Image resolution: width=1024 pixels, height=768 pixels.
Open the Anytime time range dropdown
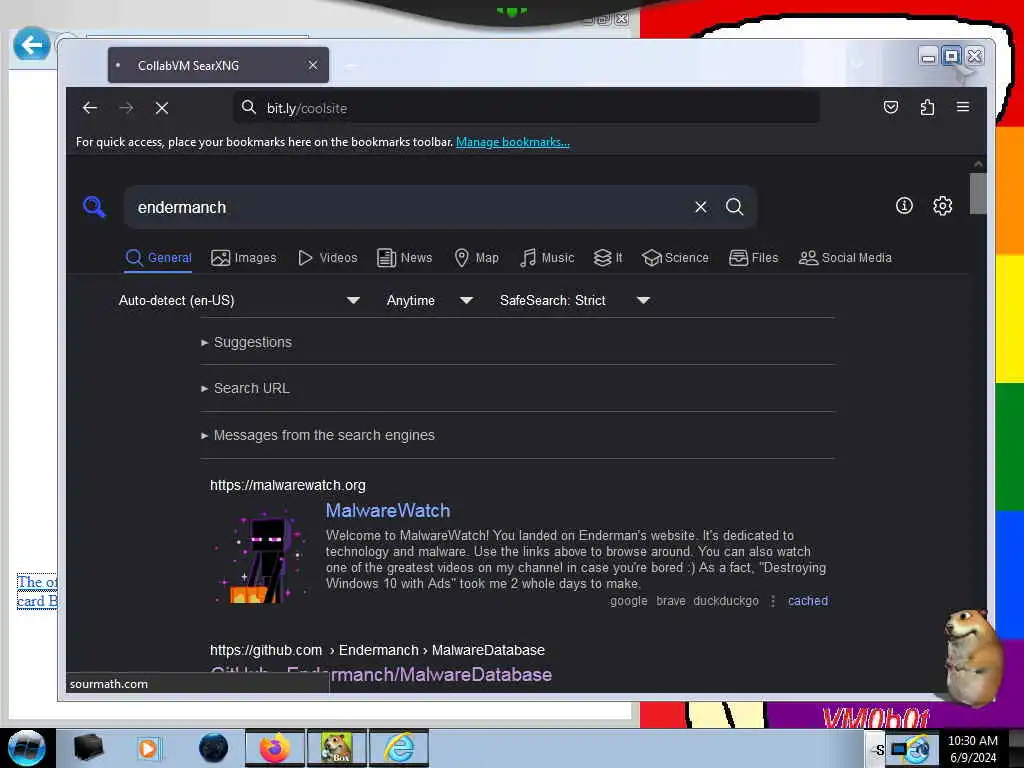pos(429,300)
